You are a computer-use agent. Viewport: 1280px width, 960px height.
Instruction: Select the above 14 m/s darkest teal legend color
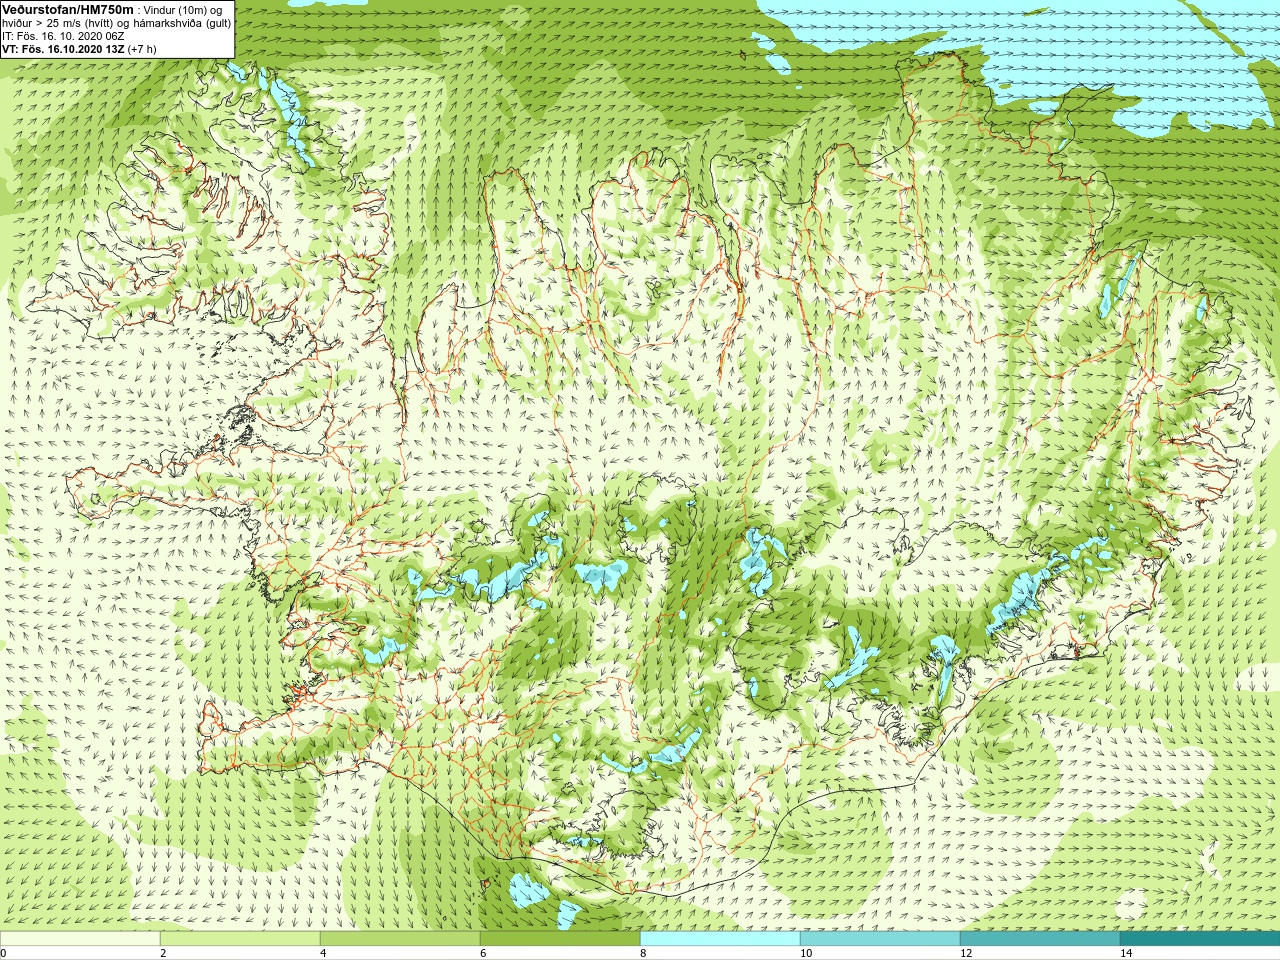[x=1200, y=939]
